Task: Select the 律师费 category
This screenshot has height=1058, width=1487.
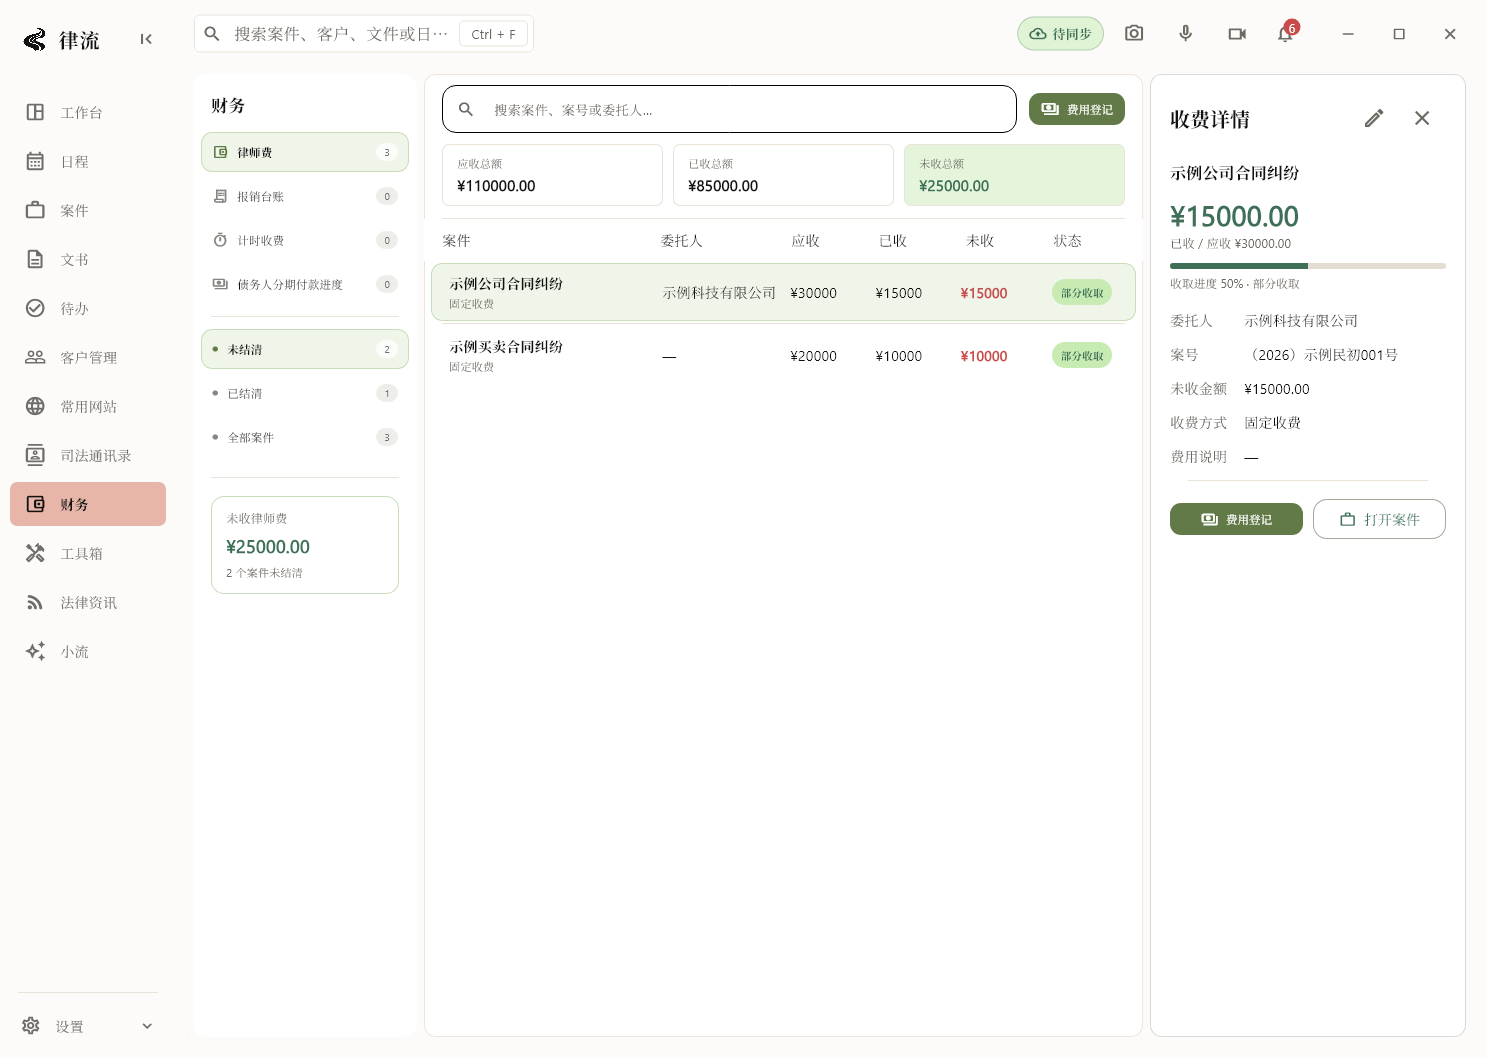Action: (x=305, y=152)
